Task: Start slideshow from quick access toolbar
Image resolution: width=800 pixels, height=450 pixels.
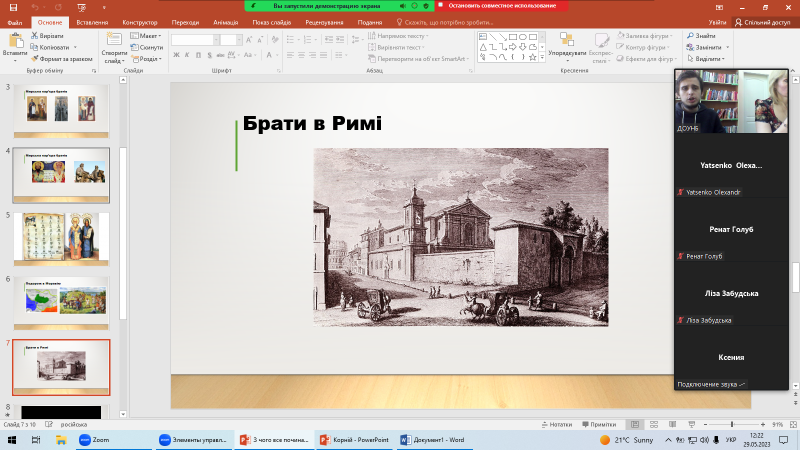Action: point(81,7)
